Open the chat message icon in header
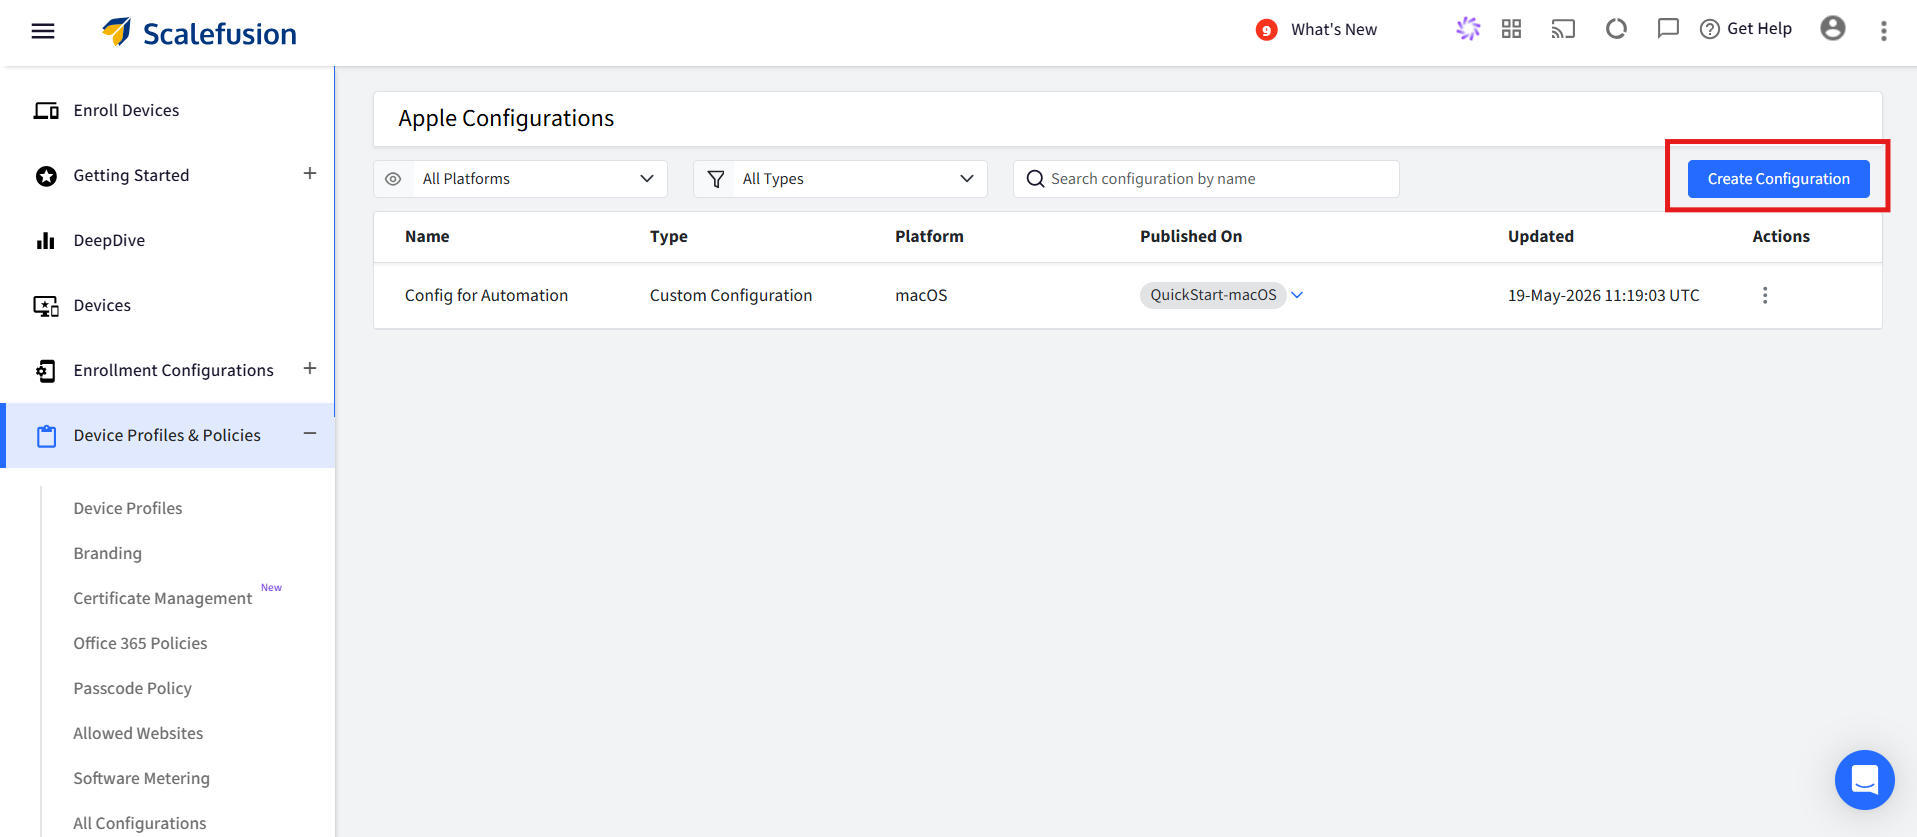 pyautogui.click(x=1667, y=29)
